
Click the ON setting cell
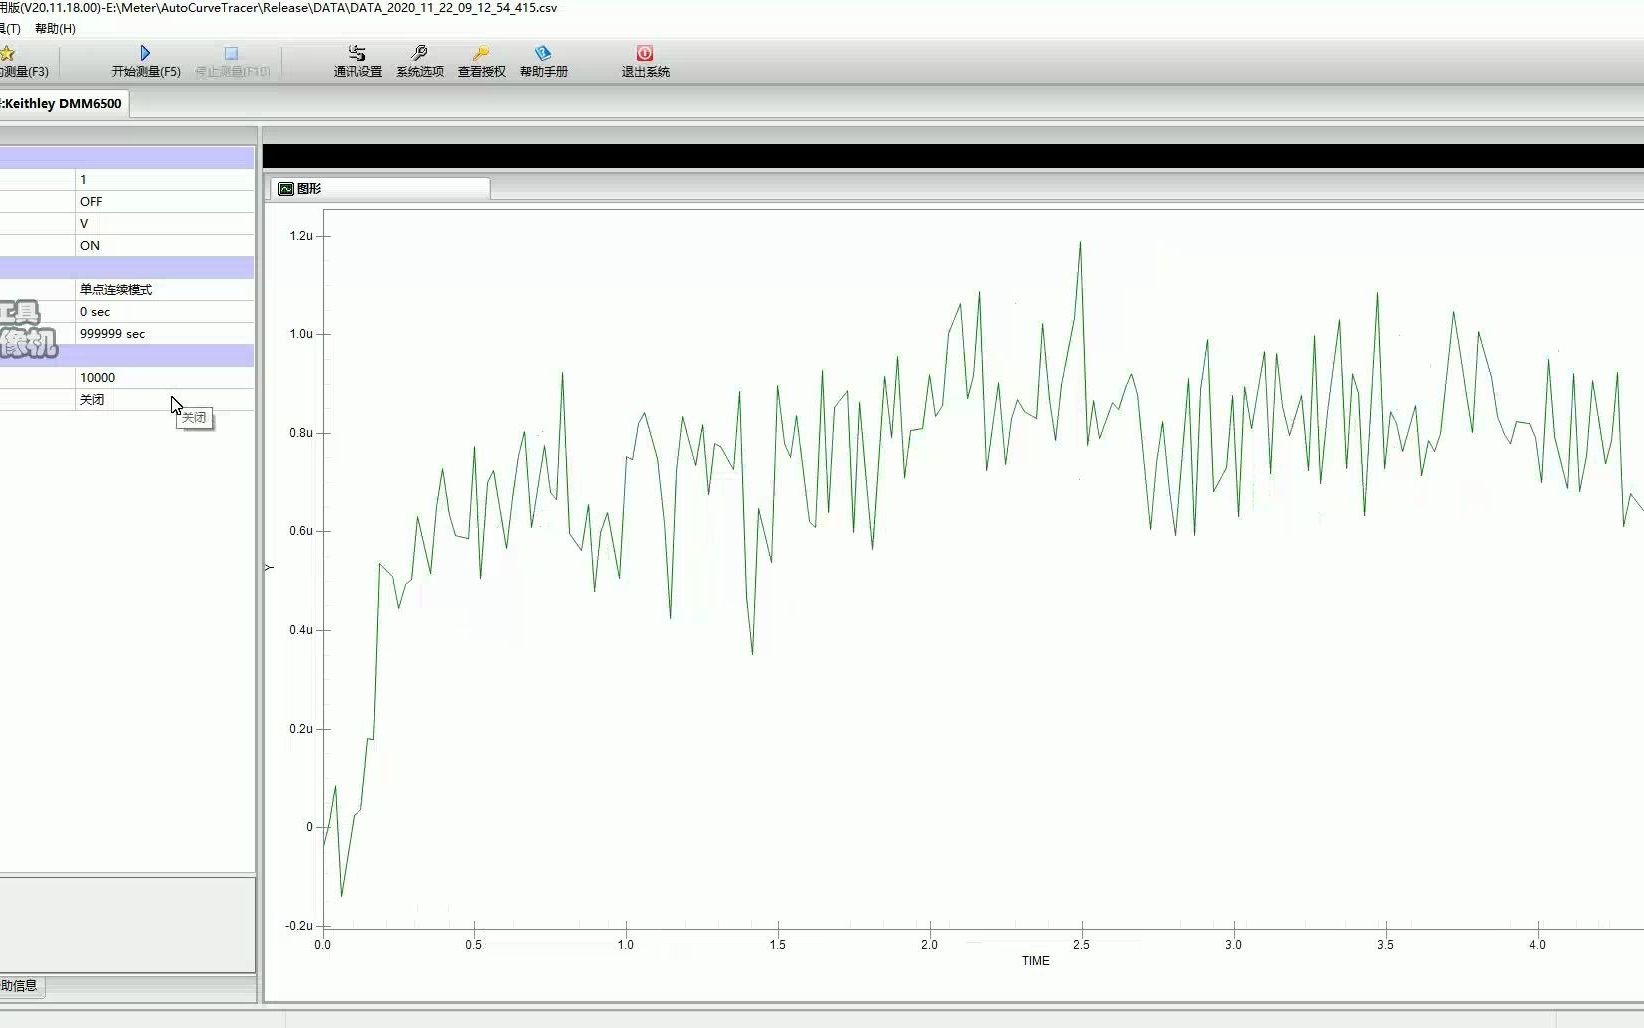point(165,246)
